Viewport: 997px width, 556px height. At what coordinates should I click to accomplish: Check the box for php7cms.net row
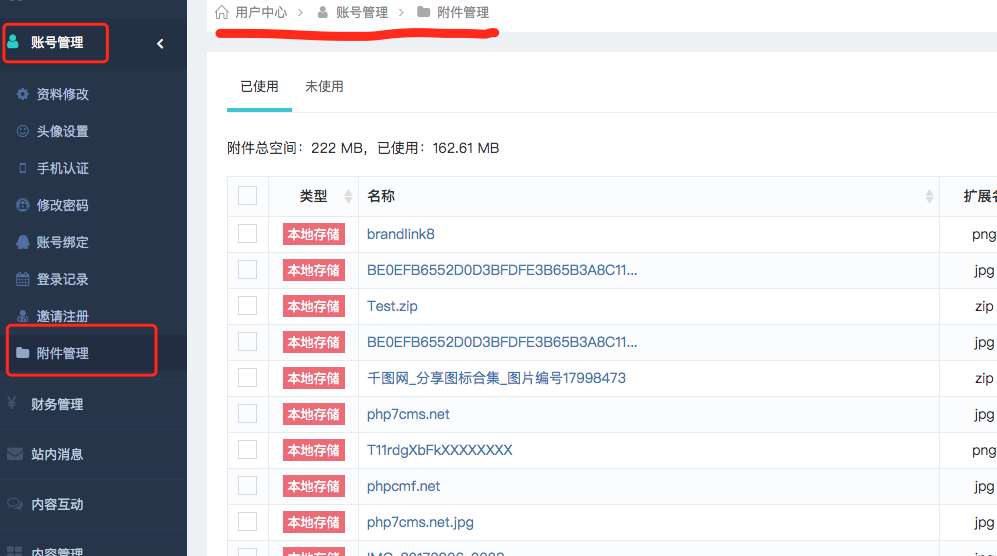(247, 414)
